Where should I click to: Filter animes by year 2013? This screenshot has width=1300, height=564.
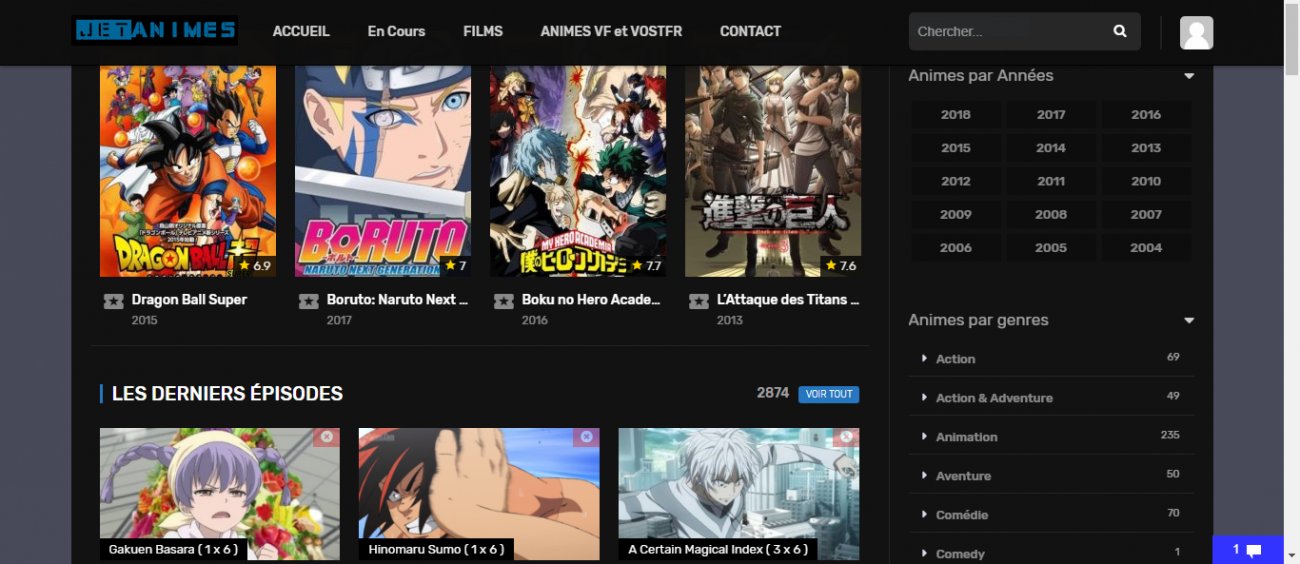pyautogui.click(x=1146, y=148)
